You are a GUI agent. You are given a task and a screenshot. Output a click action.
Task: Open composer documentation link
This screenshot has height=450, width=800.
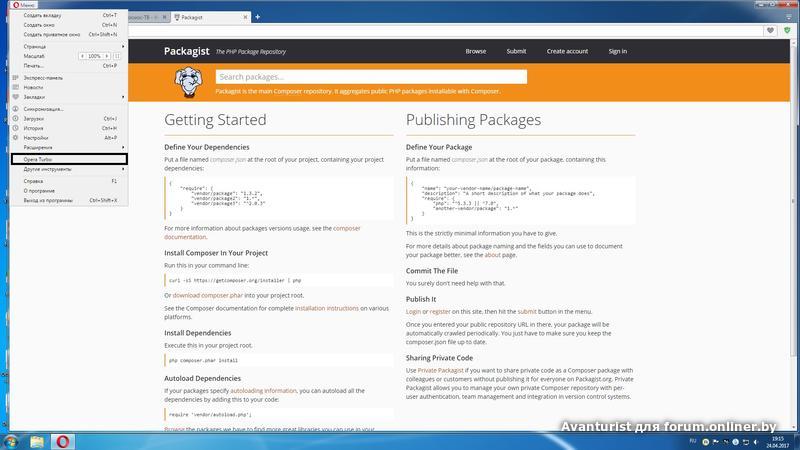coord(262,233)
